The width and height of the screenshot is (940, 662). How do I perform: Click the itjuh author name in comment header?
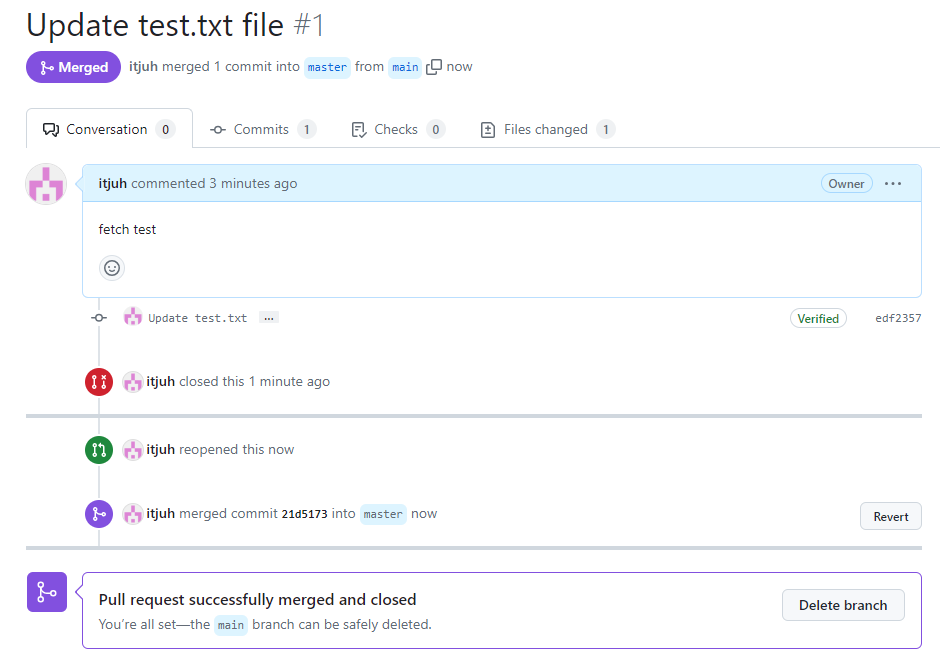point(113,183)
